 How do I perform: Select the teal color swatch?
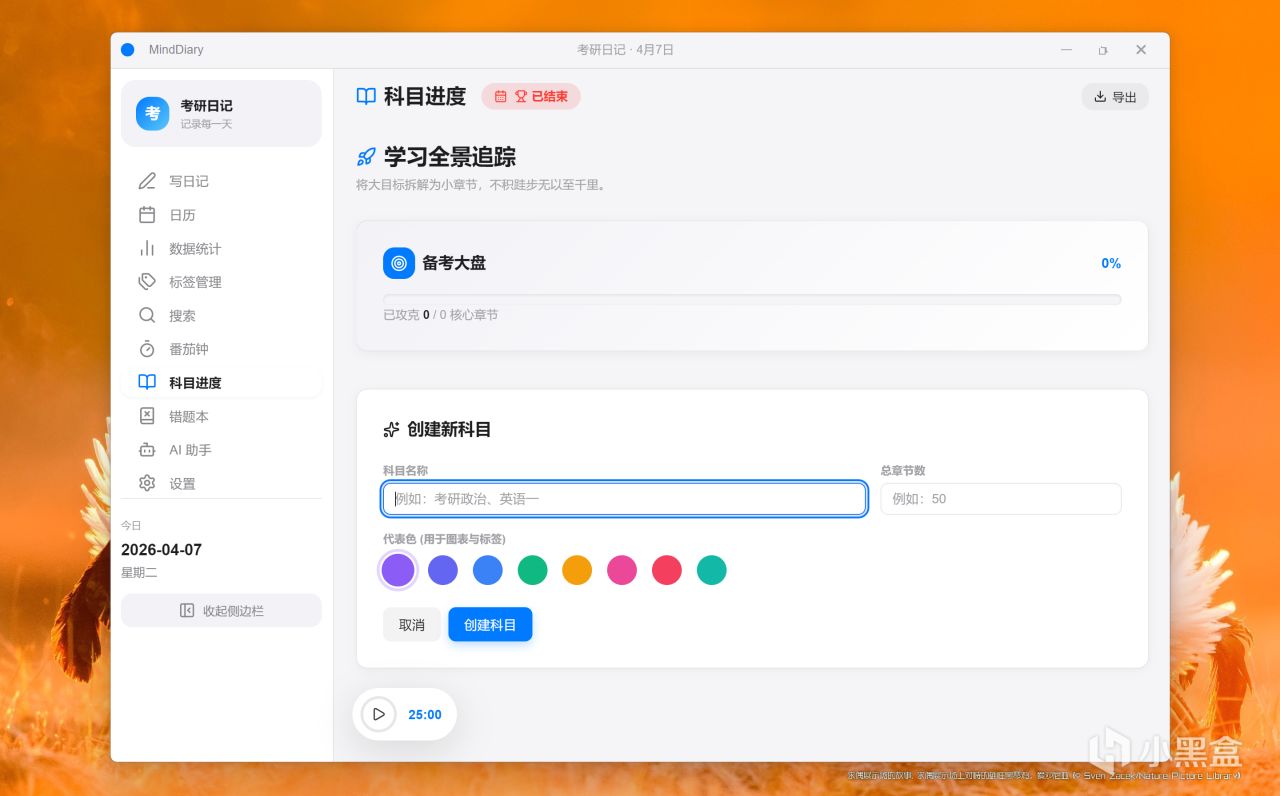tap(712, 570)
